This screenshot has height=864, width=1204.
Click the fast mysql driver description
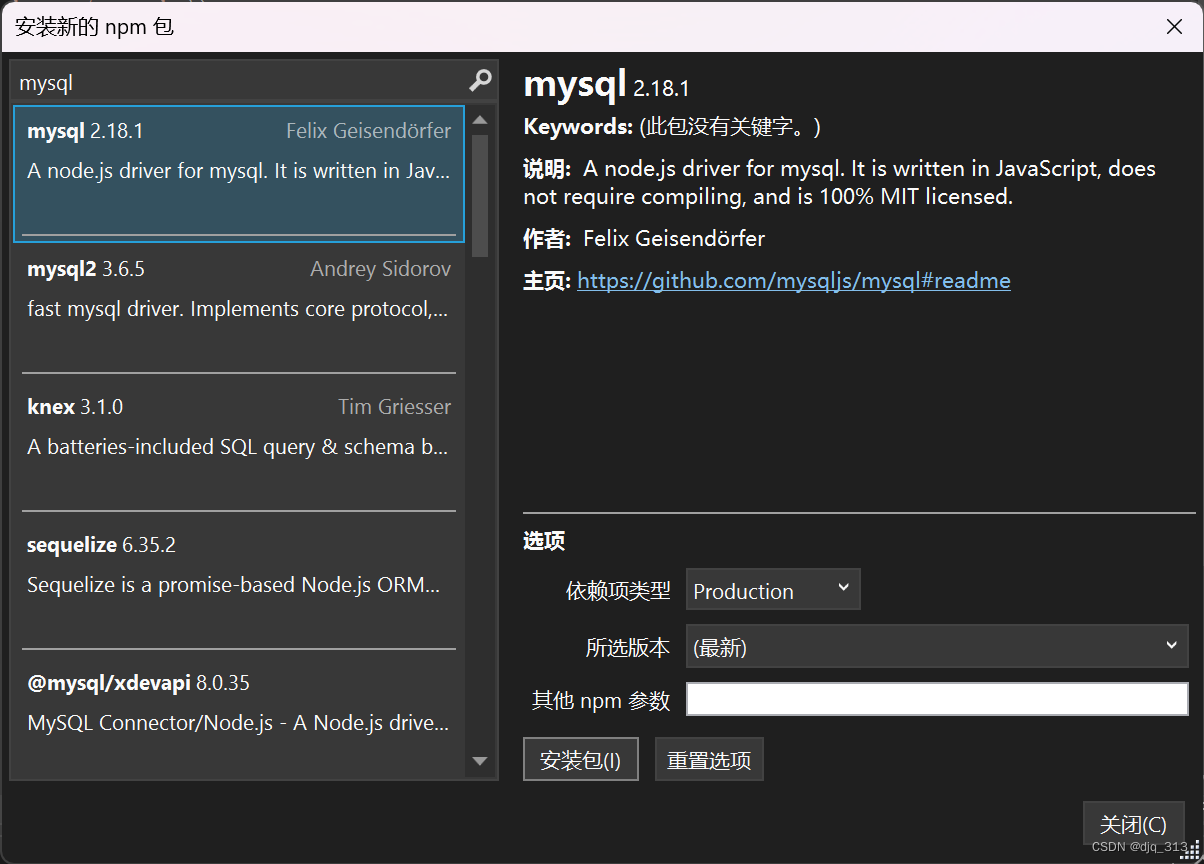click(x=238, y=309)
